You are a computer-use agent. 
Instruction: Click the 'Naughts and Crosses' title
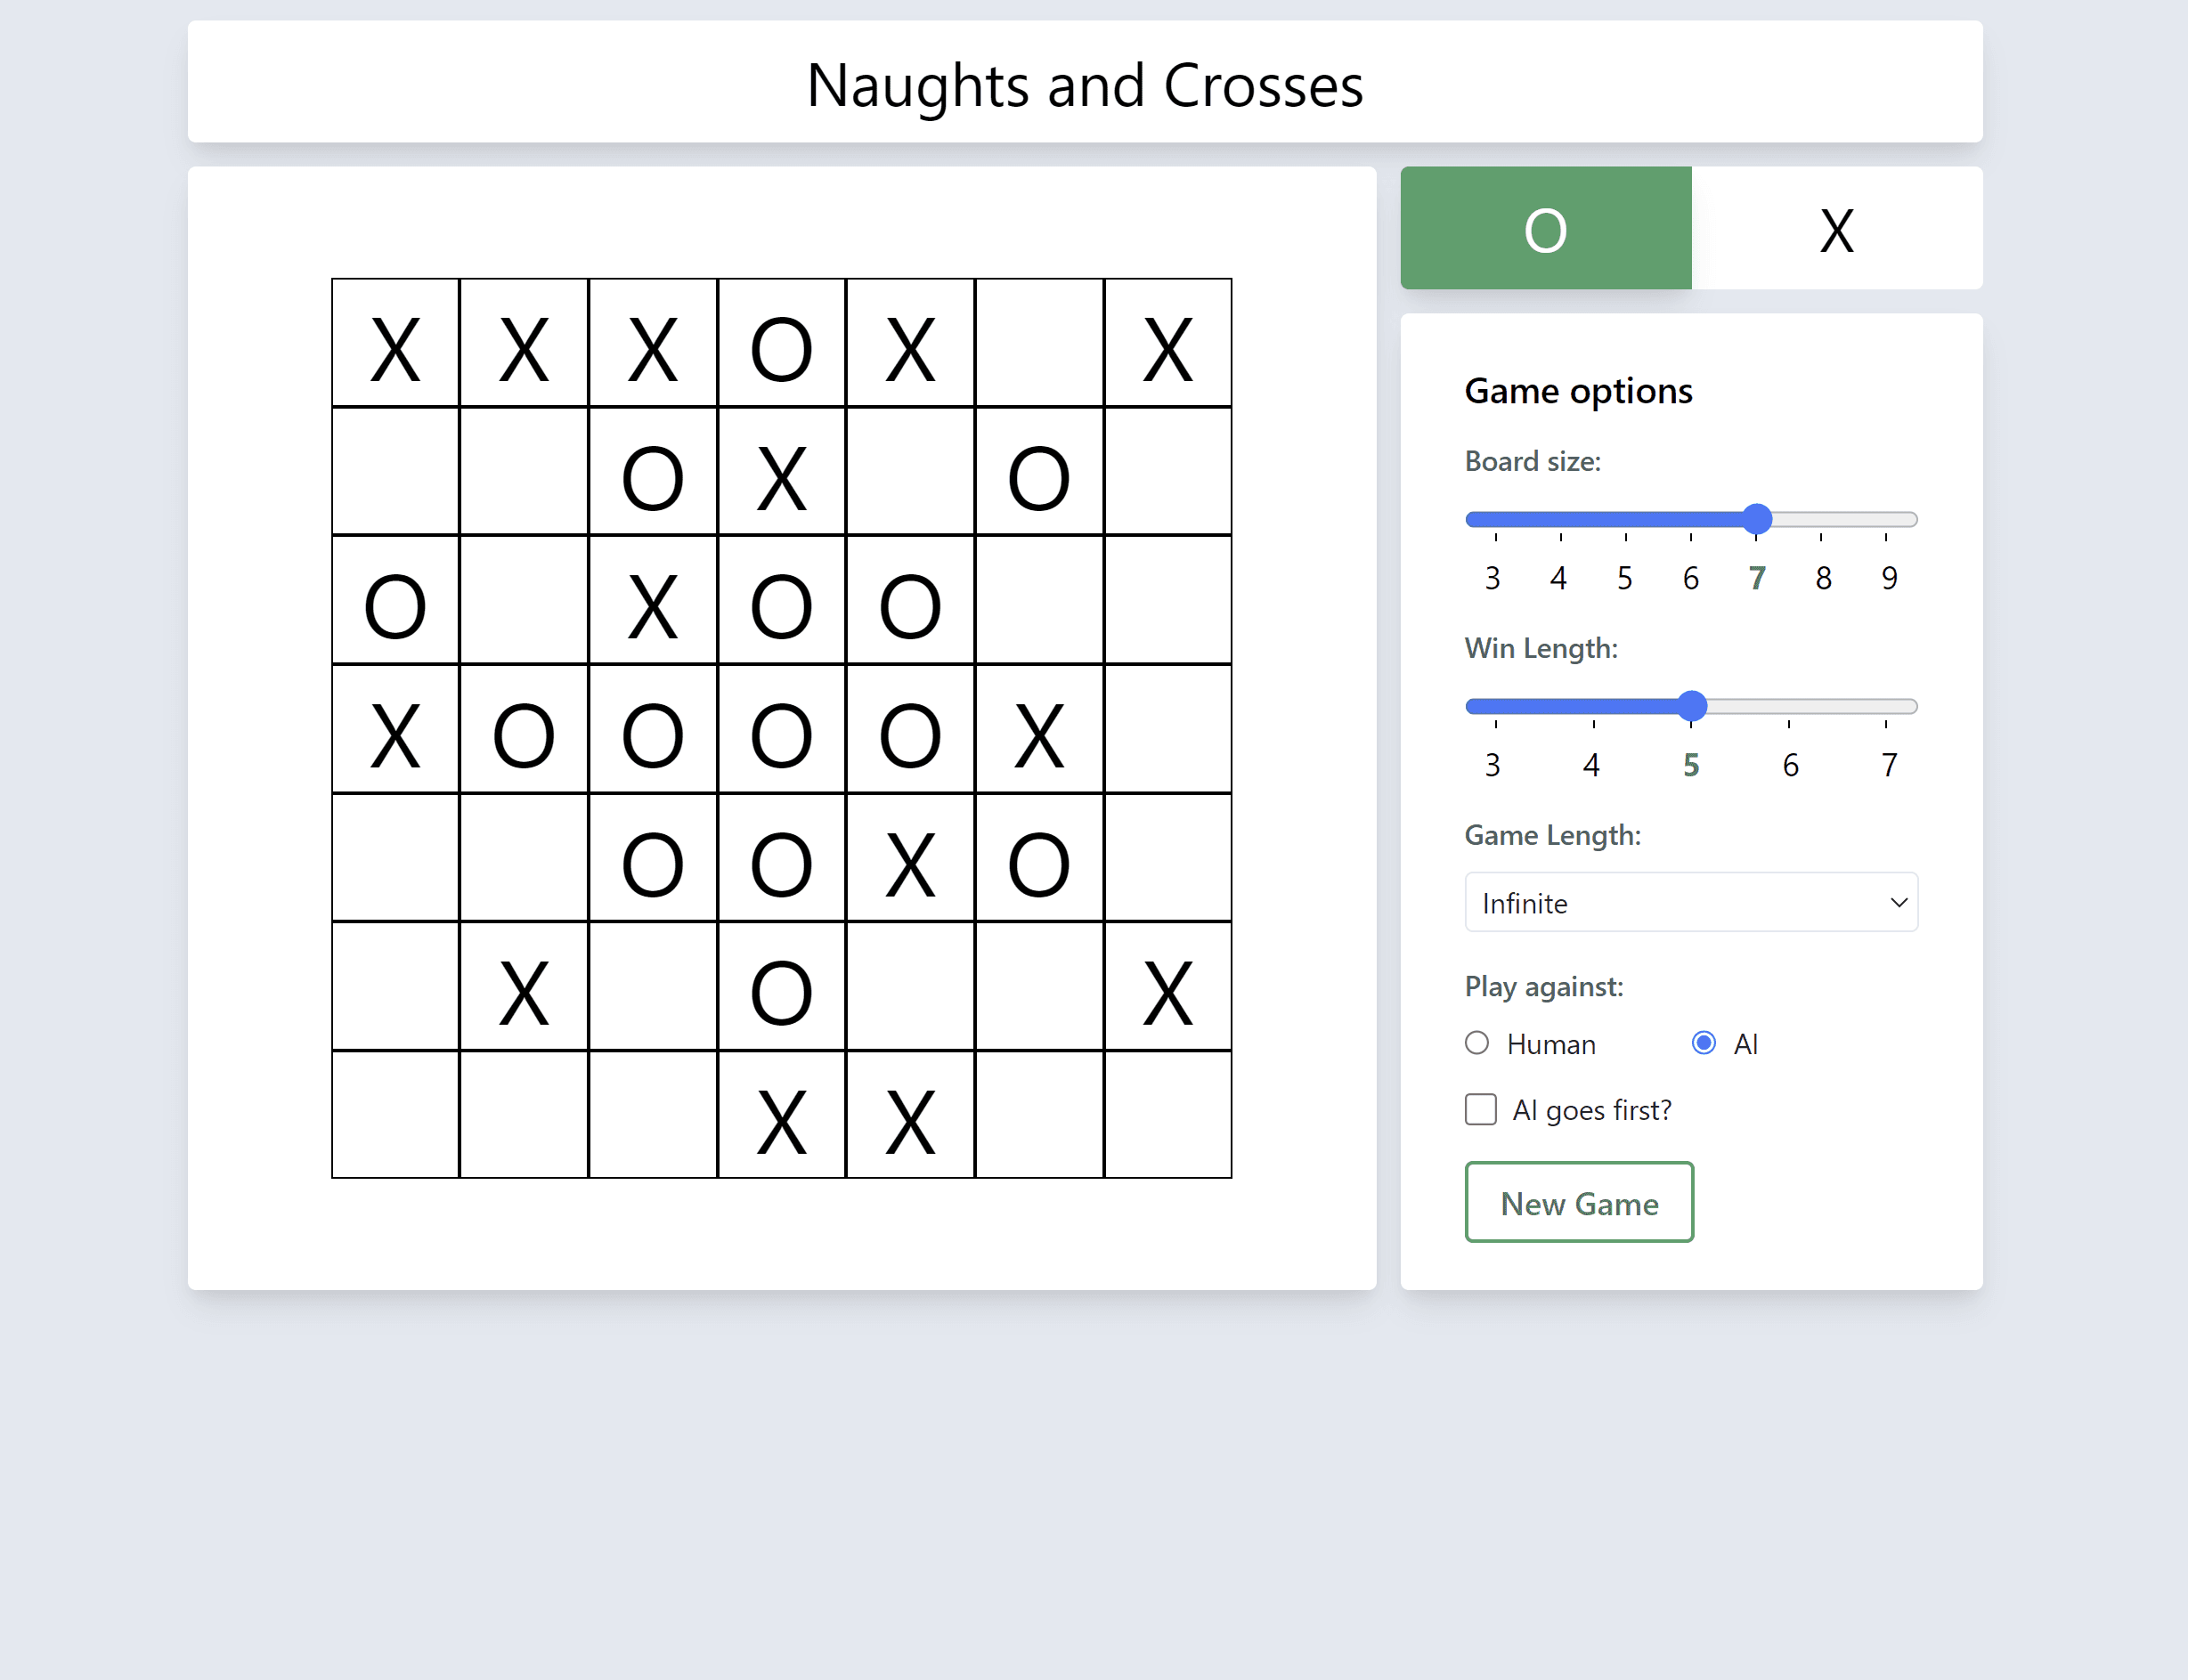(x=1085, y=85)
